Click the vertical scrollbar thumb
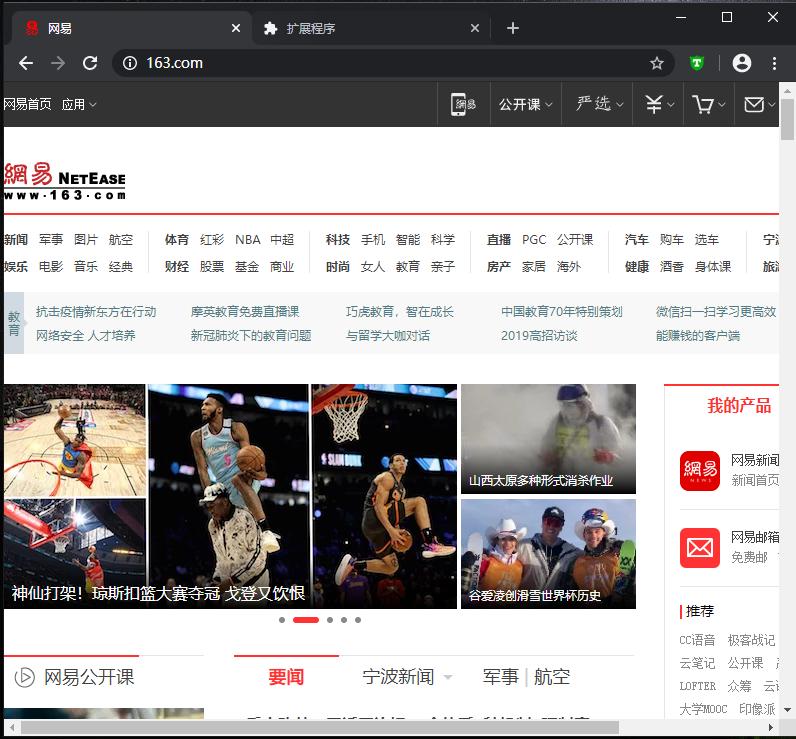This screenshot has height=739, width=796. pos(787,119)
